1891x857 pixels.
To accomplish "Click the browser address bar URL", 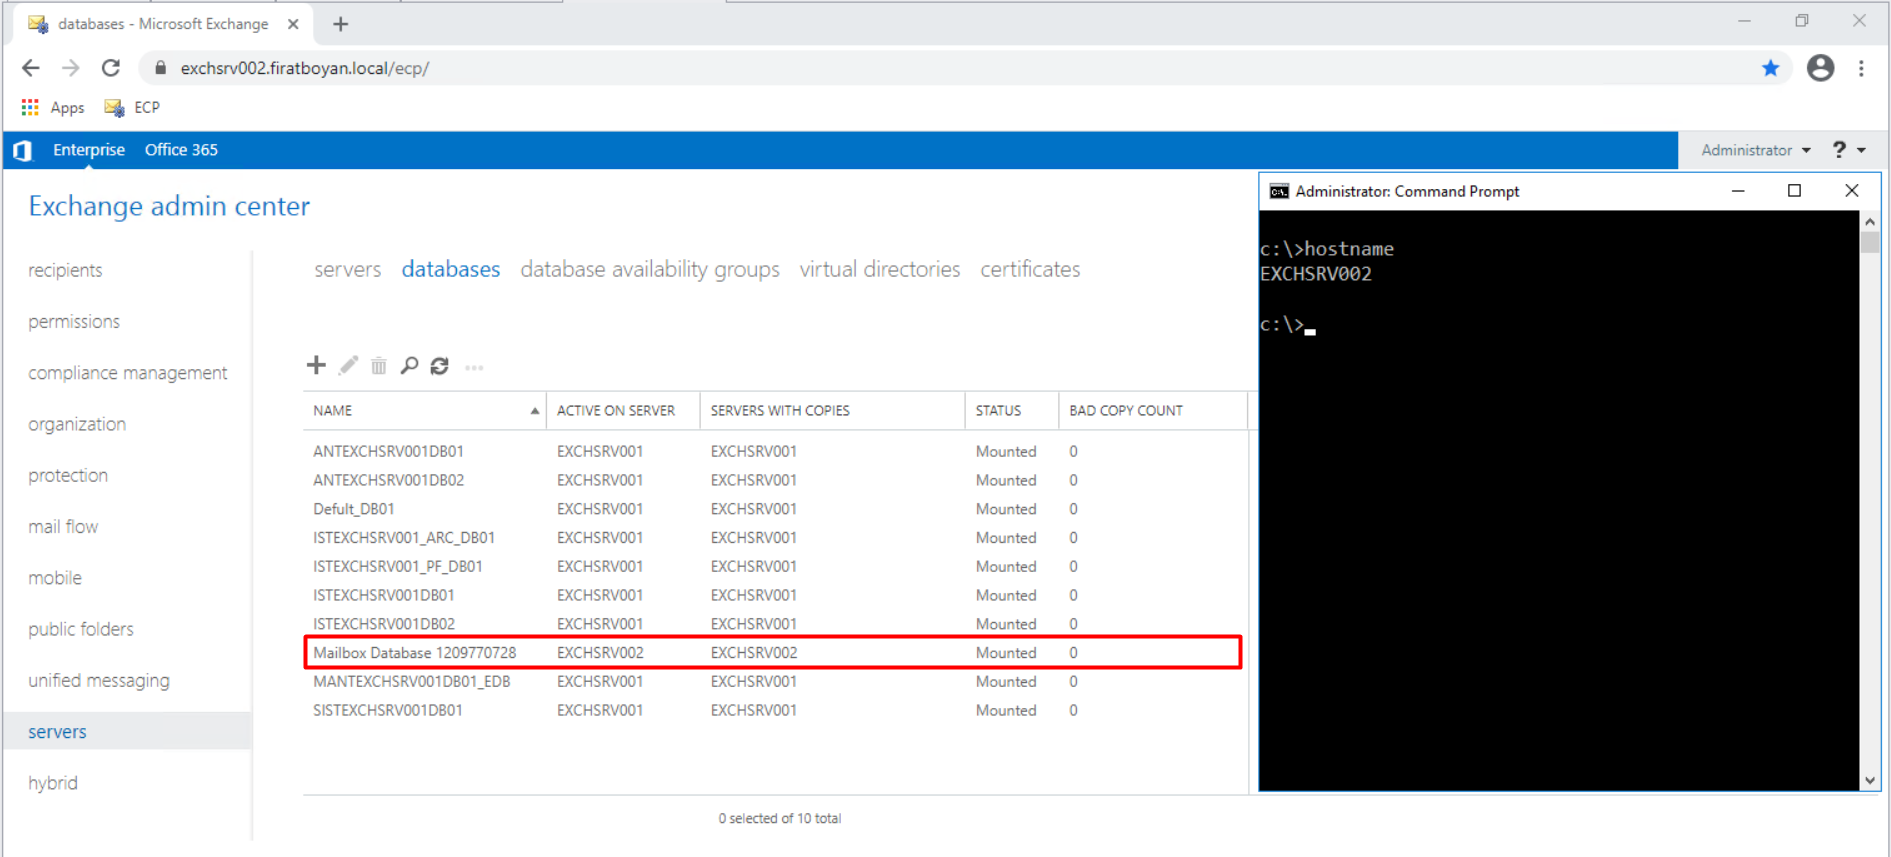I will (x=305, y=68).
